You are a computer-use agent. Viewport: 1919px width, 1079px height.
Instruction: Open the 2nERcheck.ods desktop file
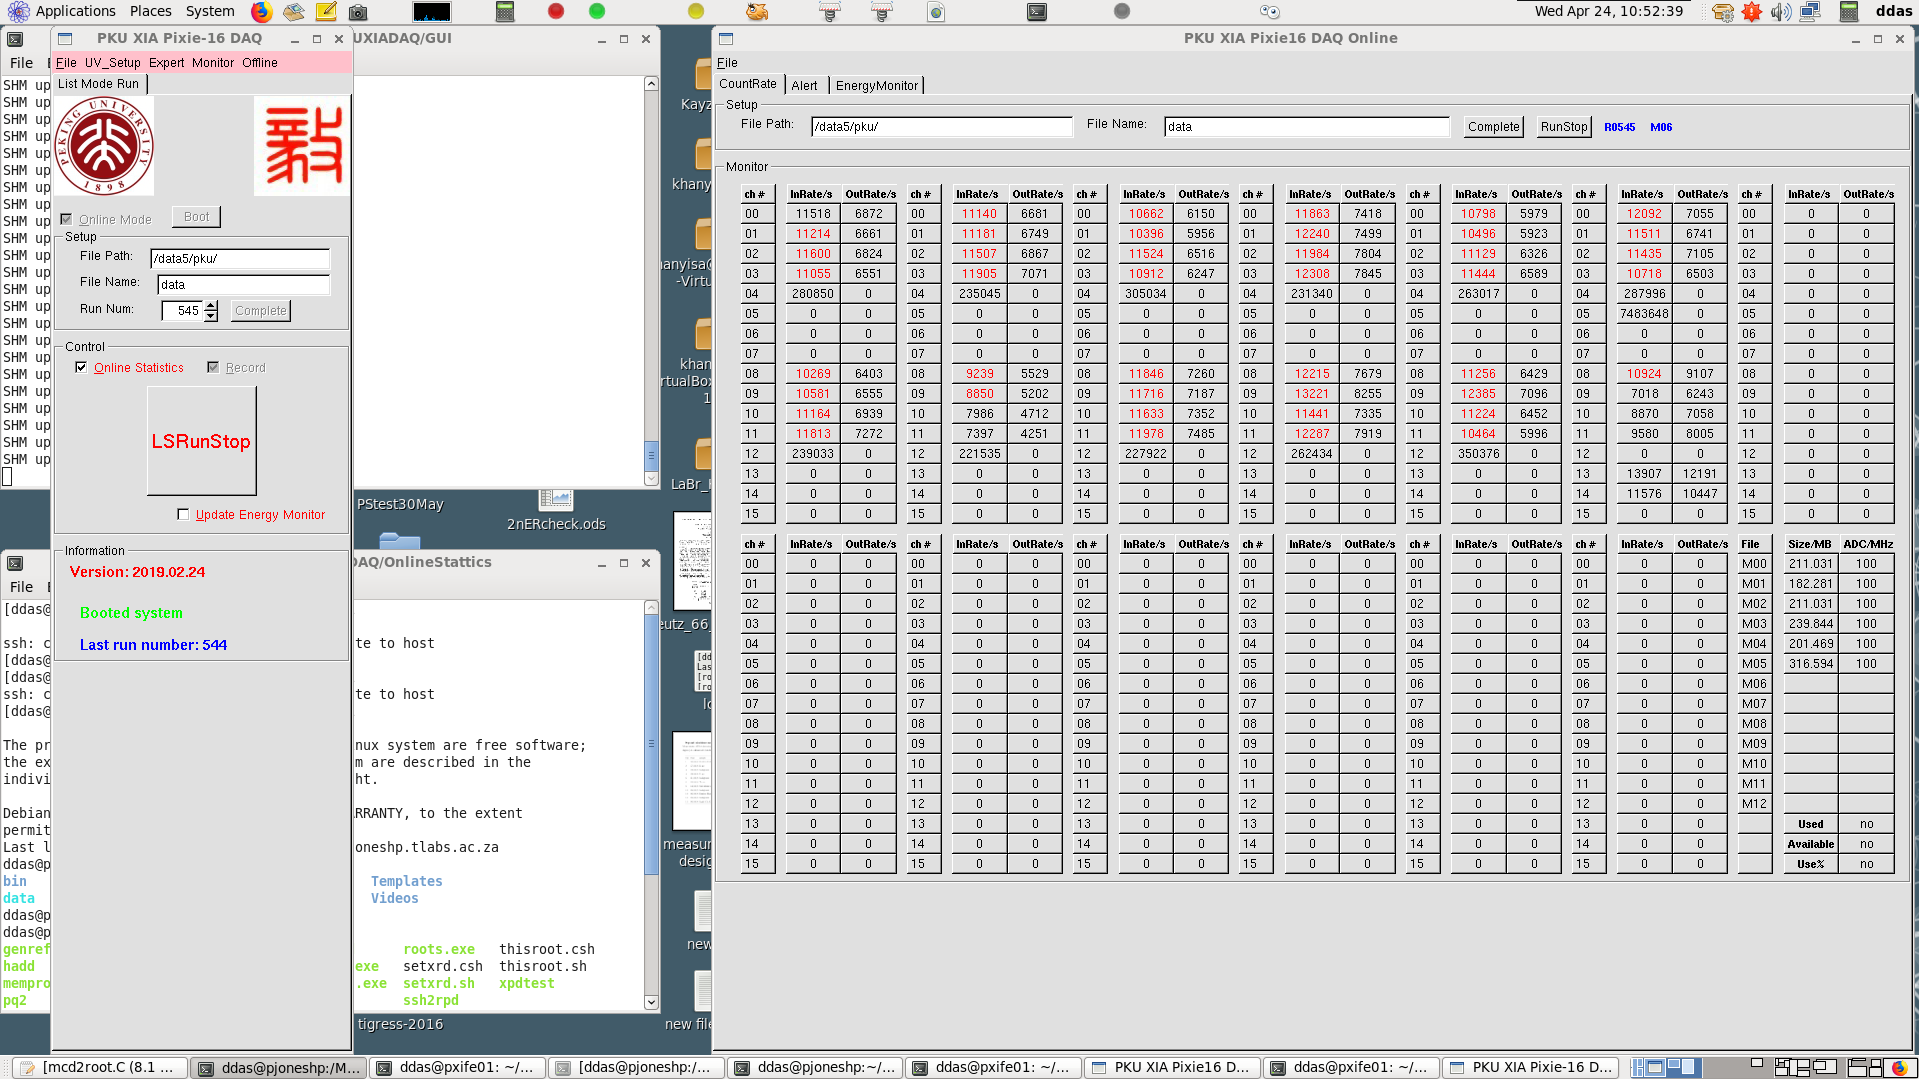(x=556, y=510)
